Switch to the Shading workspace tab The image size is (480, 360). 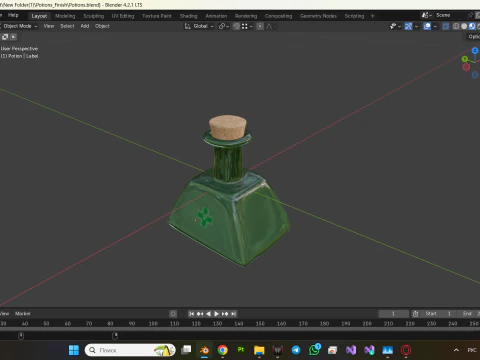pos(188,16)
